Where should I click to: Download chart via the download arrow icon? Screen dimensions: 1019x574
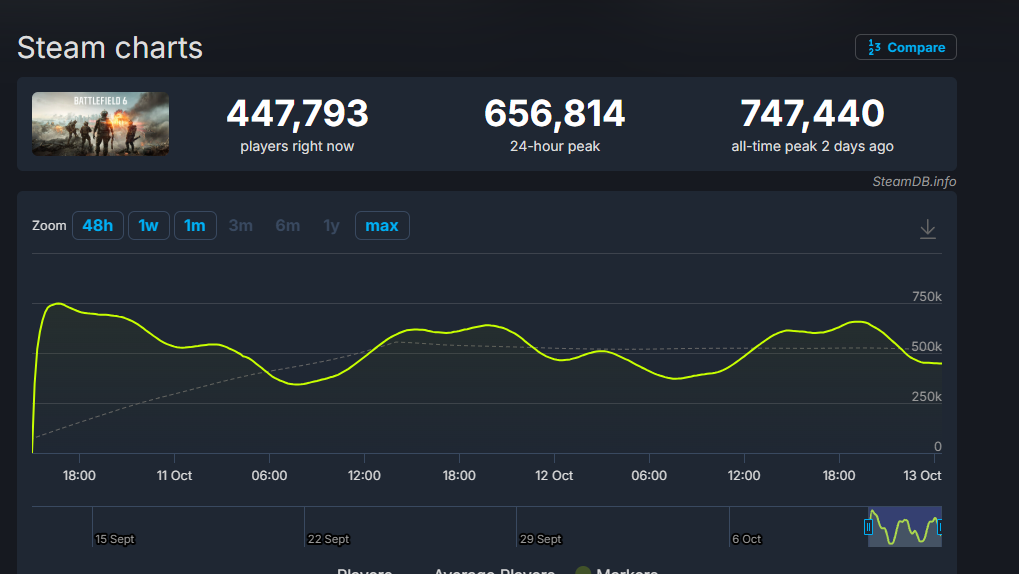click(927, 229)
